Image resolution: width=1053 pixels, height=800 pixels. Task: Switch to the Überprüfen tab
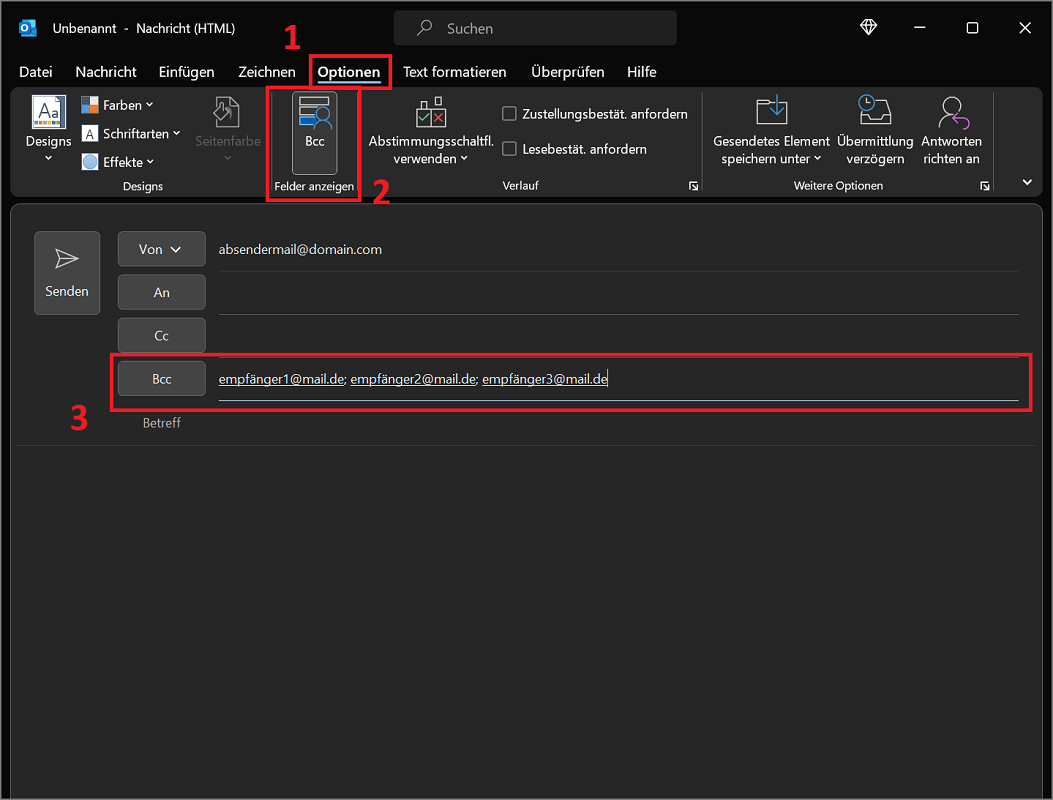[567, 72]
